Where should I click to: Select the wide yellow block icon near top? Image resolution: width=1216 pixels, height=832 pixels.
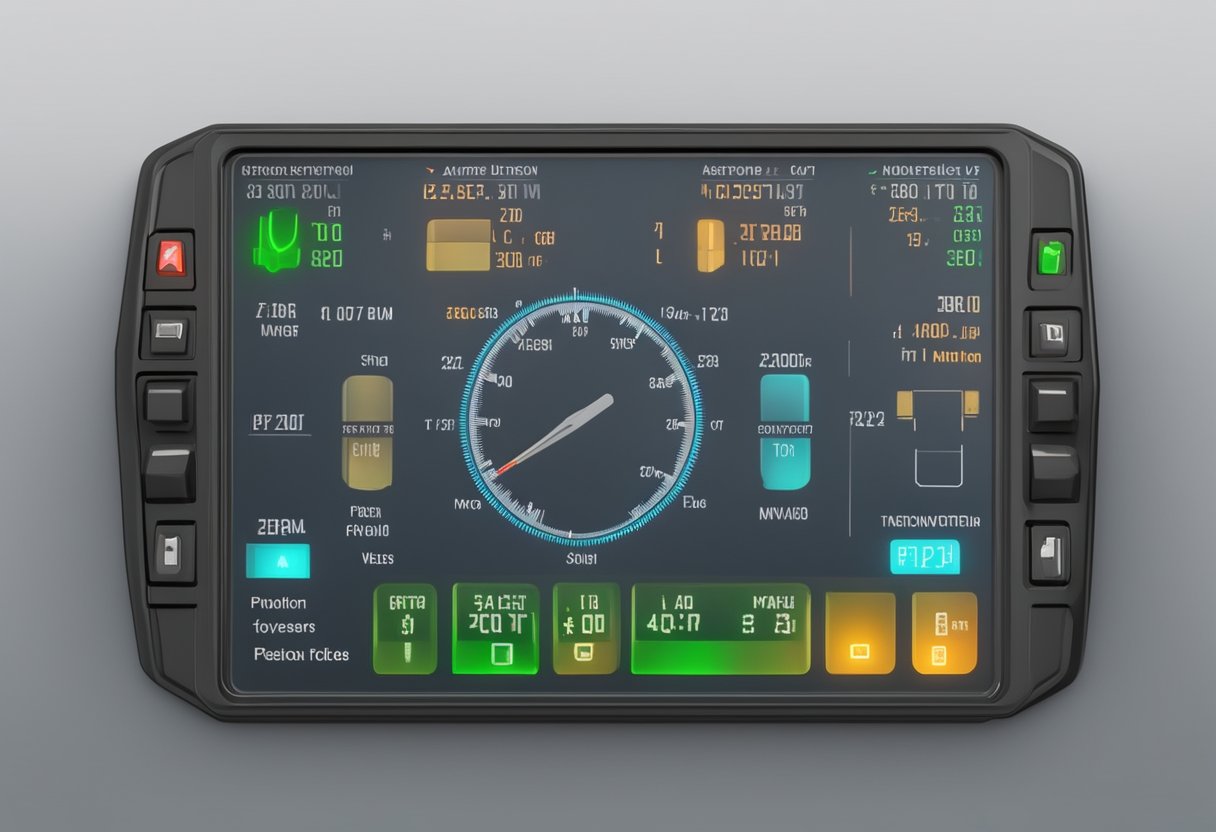[458, 245]
